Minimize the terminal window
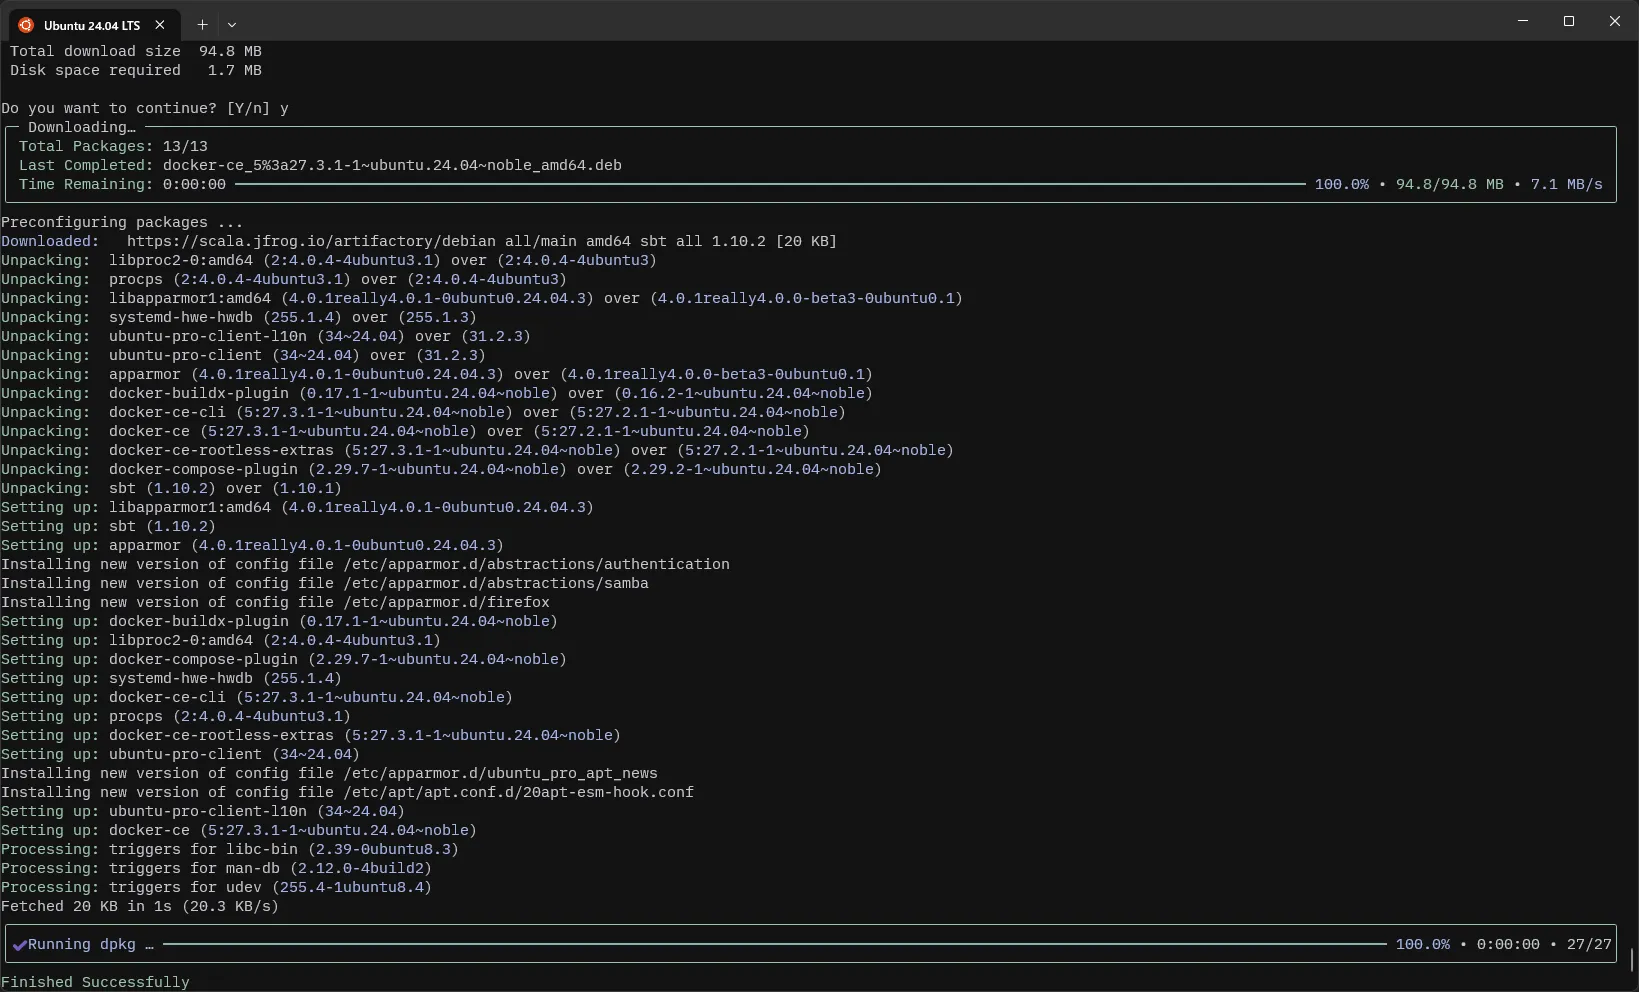 1523,21
